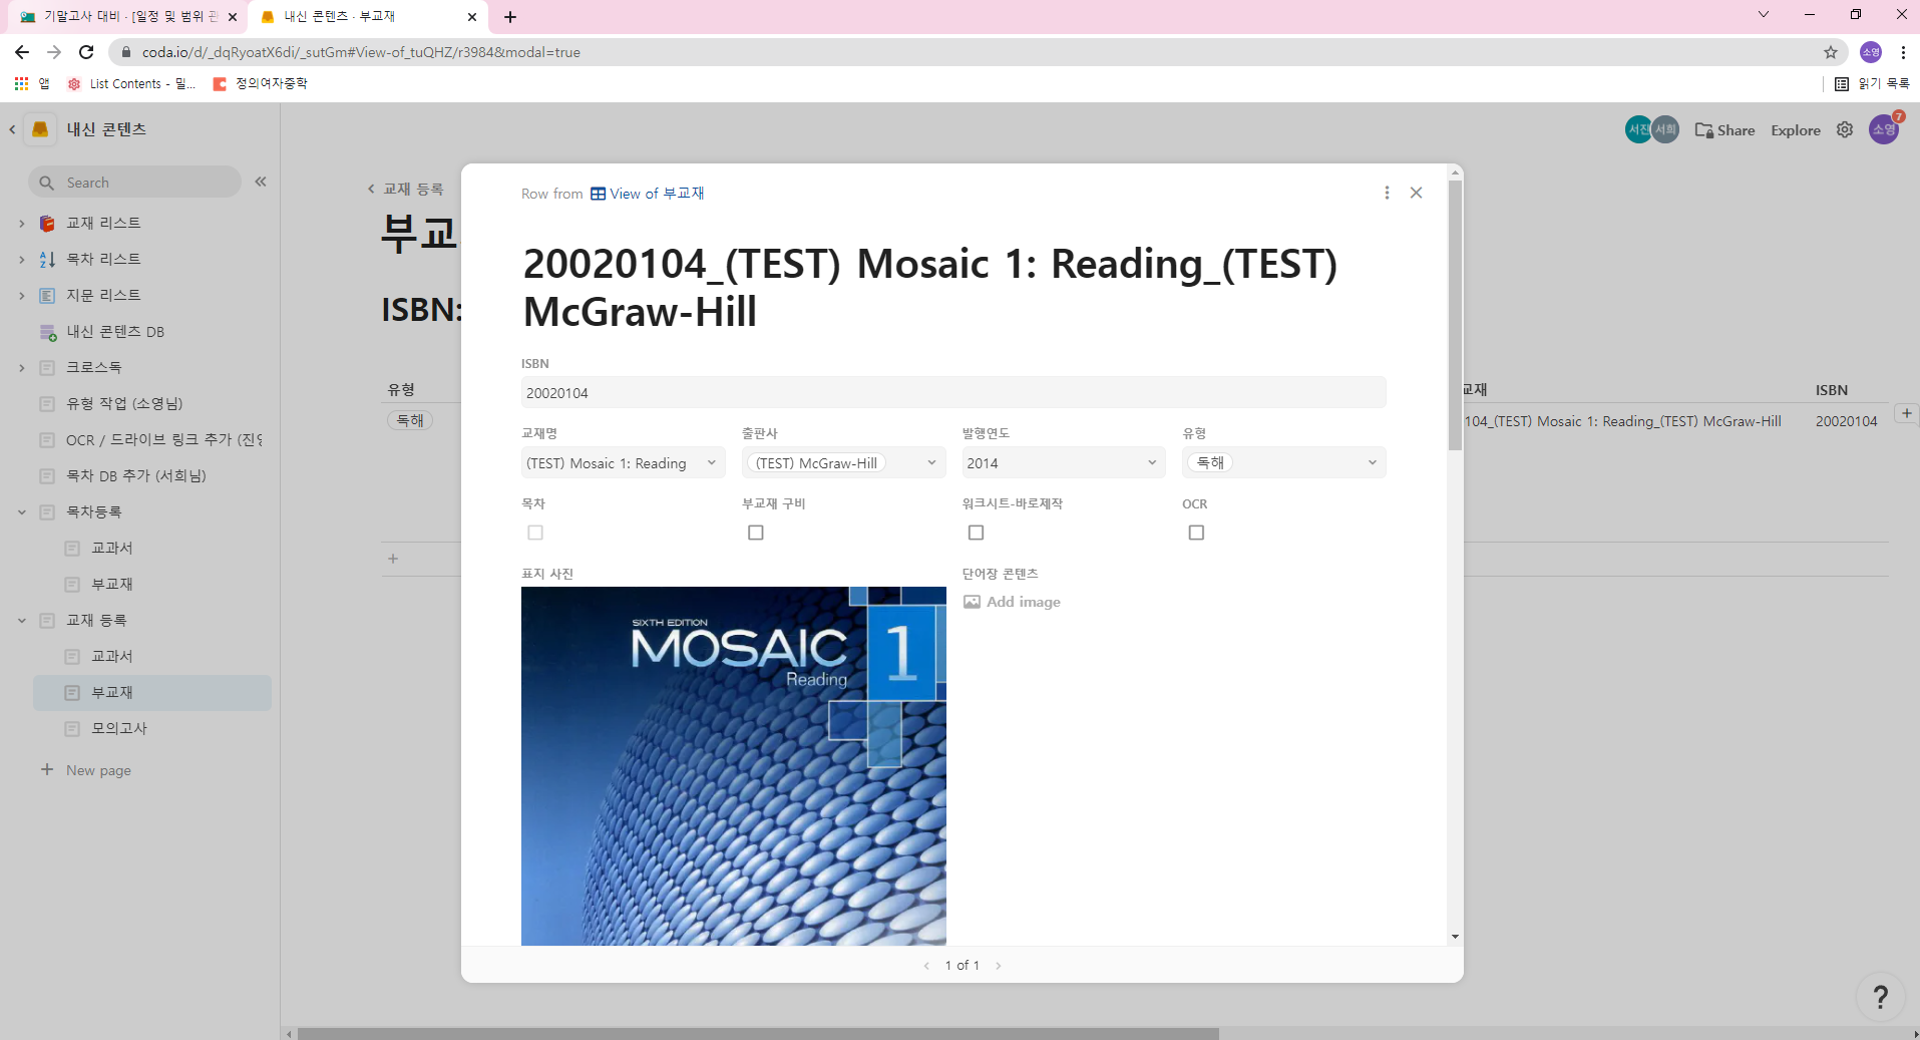Viewport: 1920px width, 1040px height.
Task: Click the Coda doc icon beside 내신 콘텐츠
Action: [40, 129]
